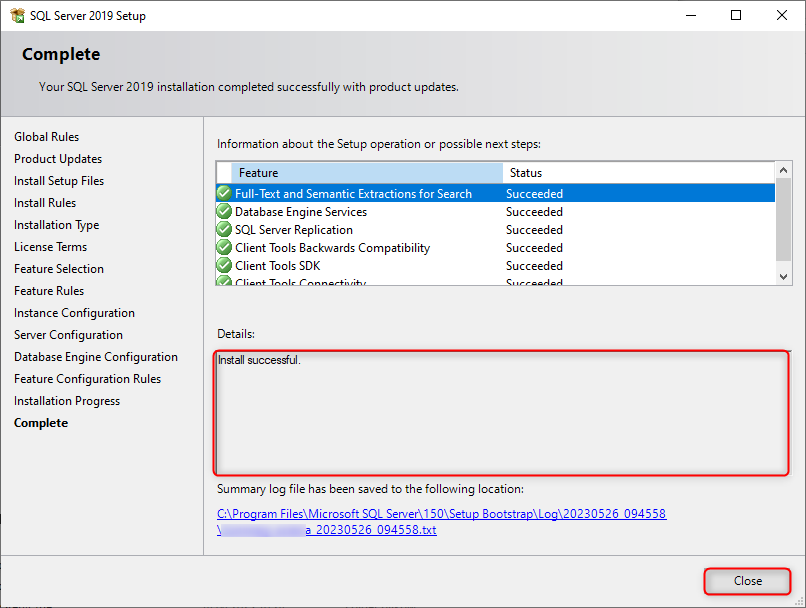Click the Feature column header
806x608 pixels.
click(x=367, y=173)
